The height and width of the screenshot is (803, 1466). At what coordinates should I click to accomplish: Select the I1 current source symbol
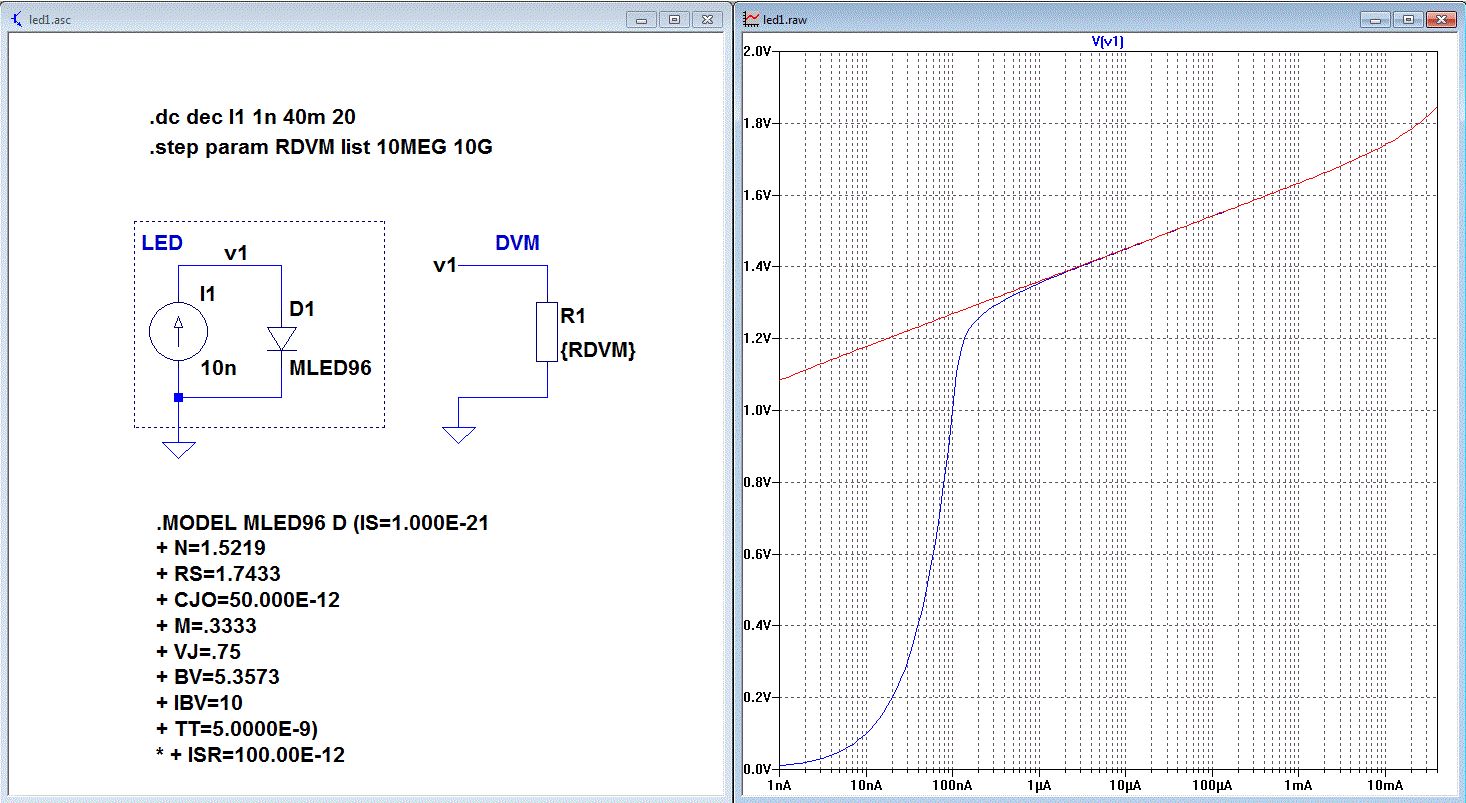(180, 332)
